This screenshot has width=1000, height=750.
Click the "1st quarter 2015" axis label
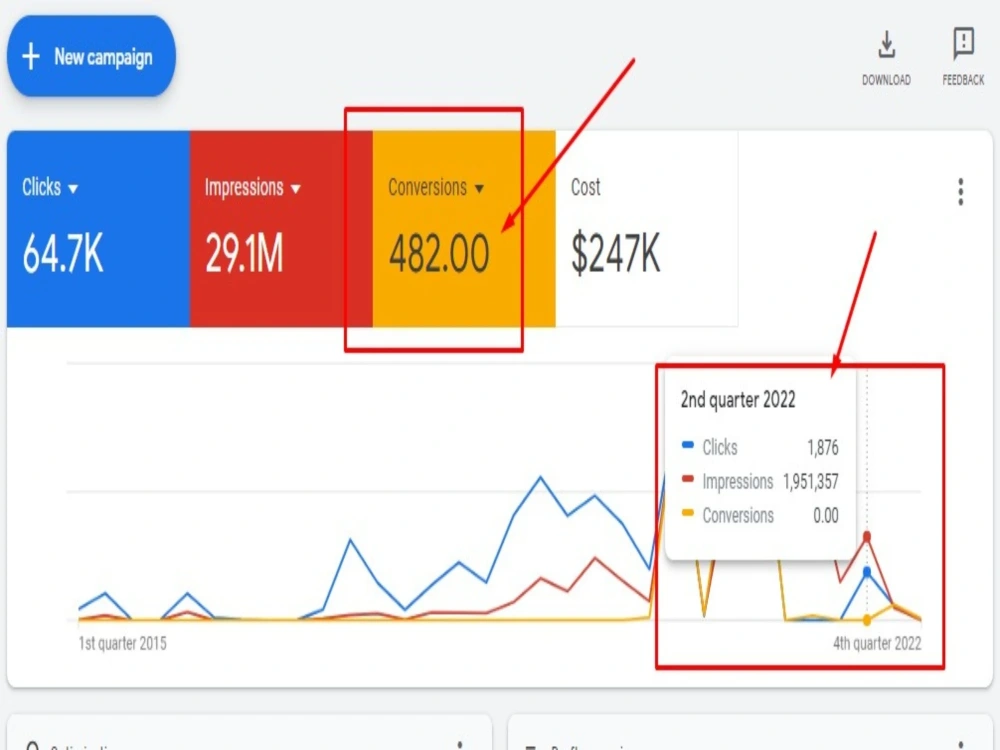(x=122, y=643)
